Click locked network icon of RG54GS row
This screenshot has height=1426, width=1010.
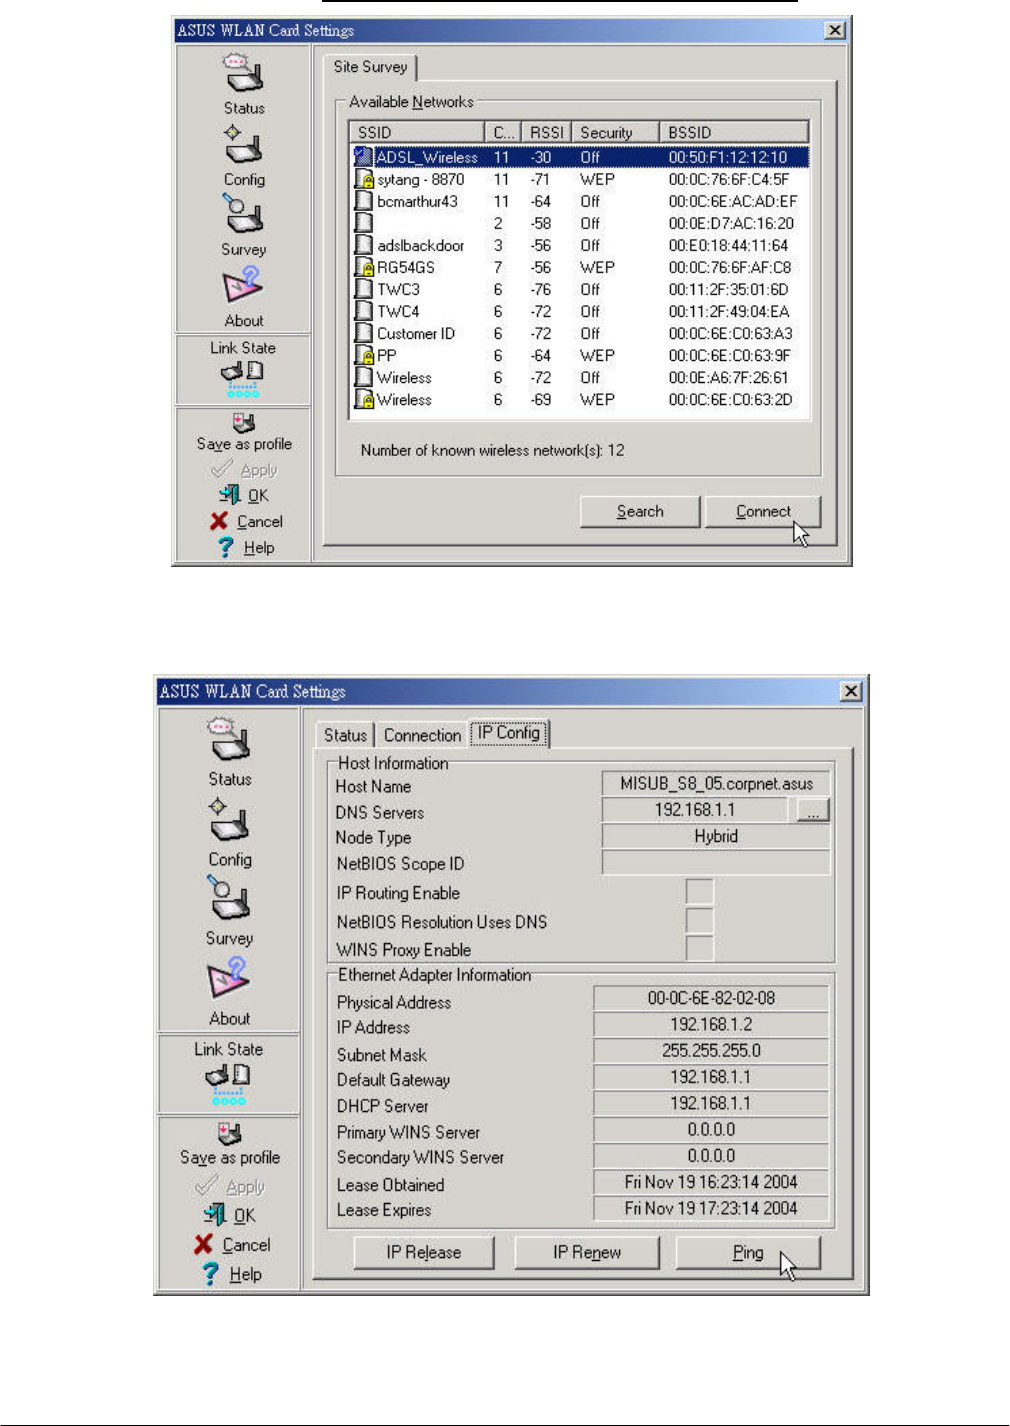[364, 267]
